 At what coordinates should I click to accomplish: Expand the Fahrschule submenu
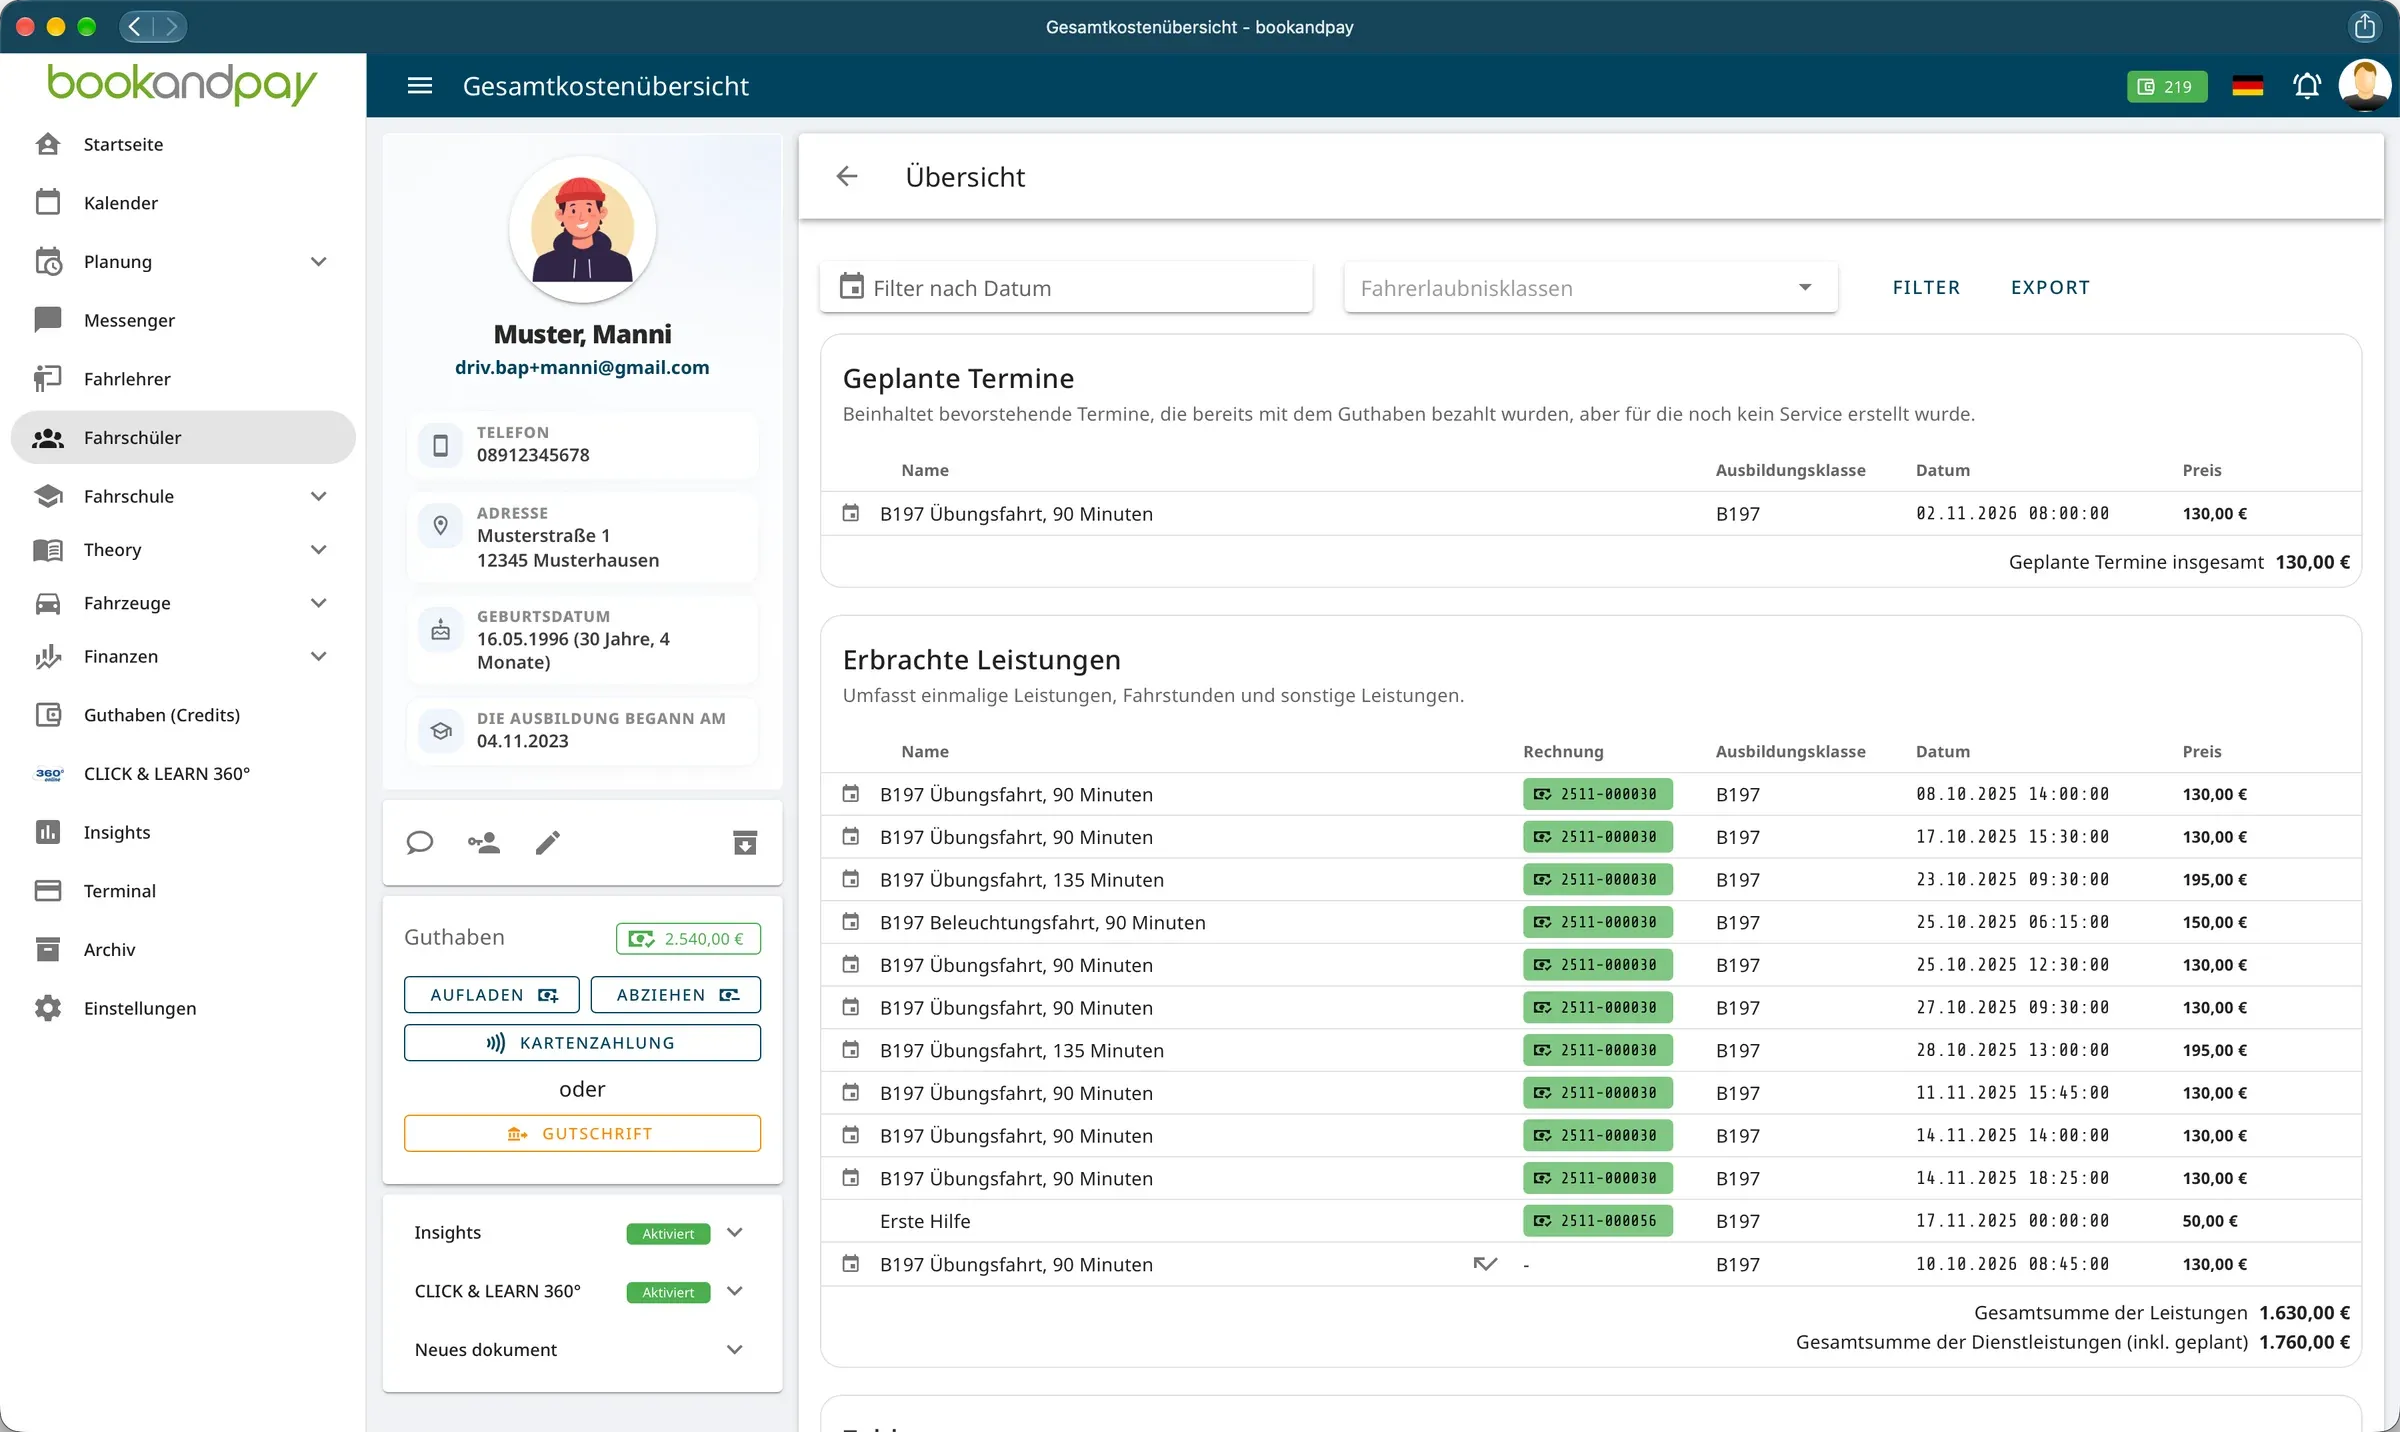[x=319, y=496]
